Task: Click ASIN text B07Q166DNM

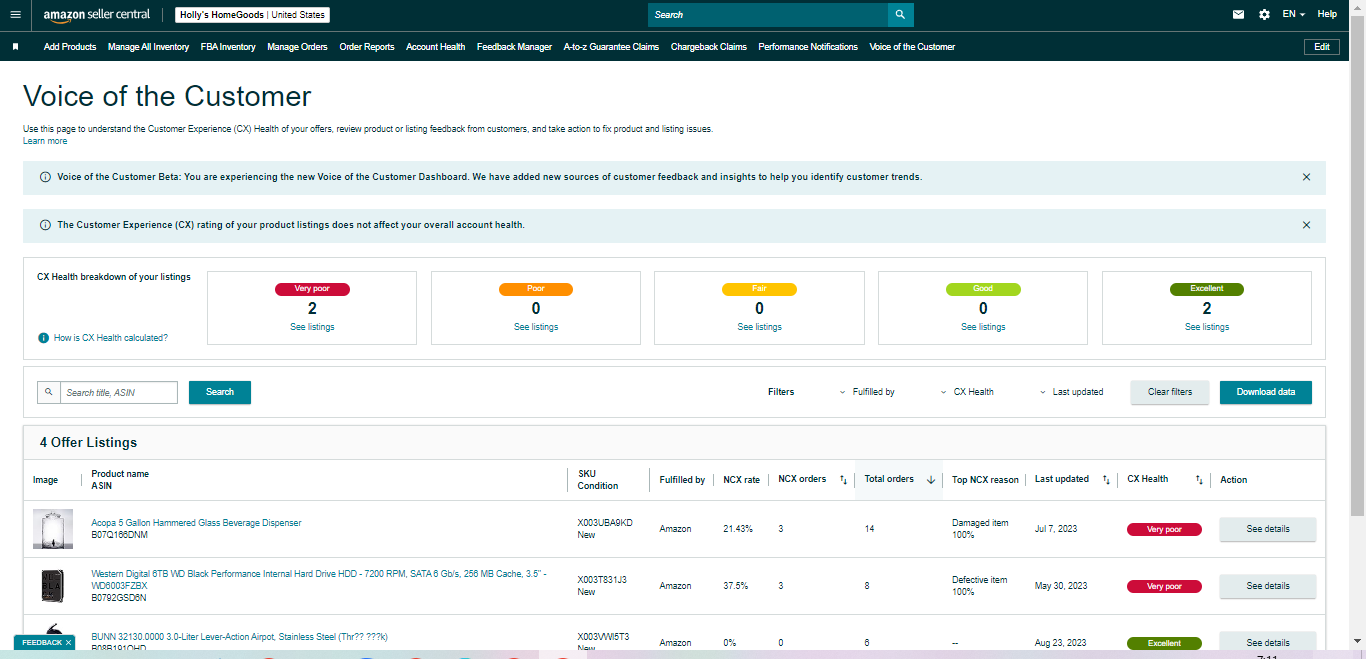Action: (120, 535)
